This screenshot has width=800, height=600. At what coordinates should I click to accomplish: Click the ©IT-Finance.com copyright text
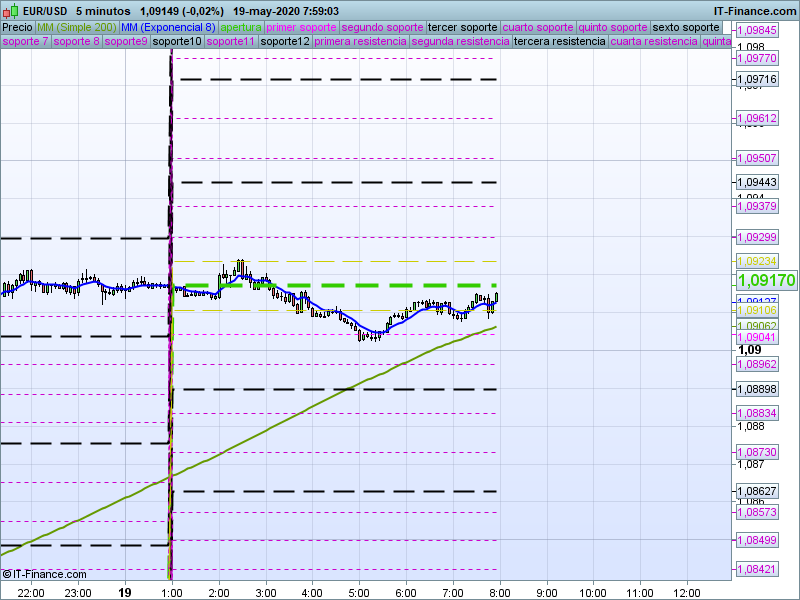tap(44, 574)
